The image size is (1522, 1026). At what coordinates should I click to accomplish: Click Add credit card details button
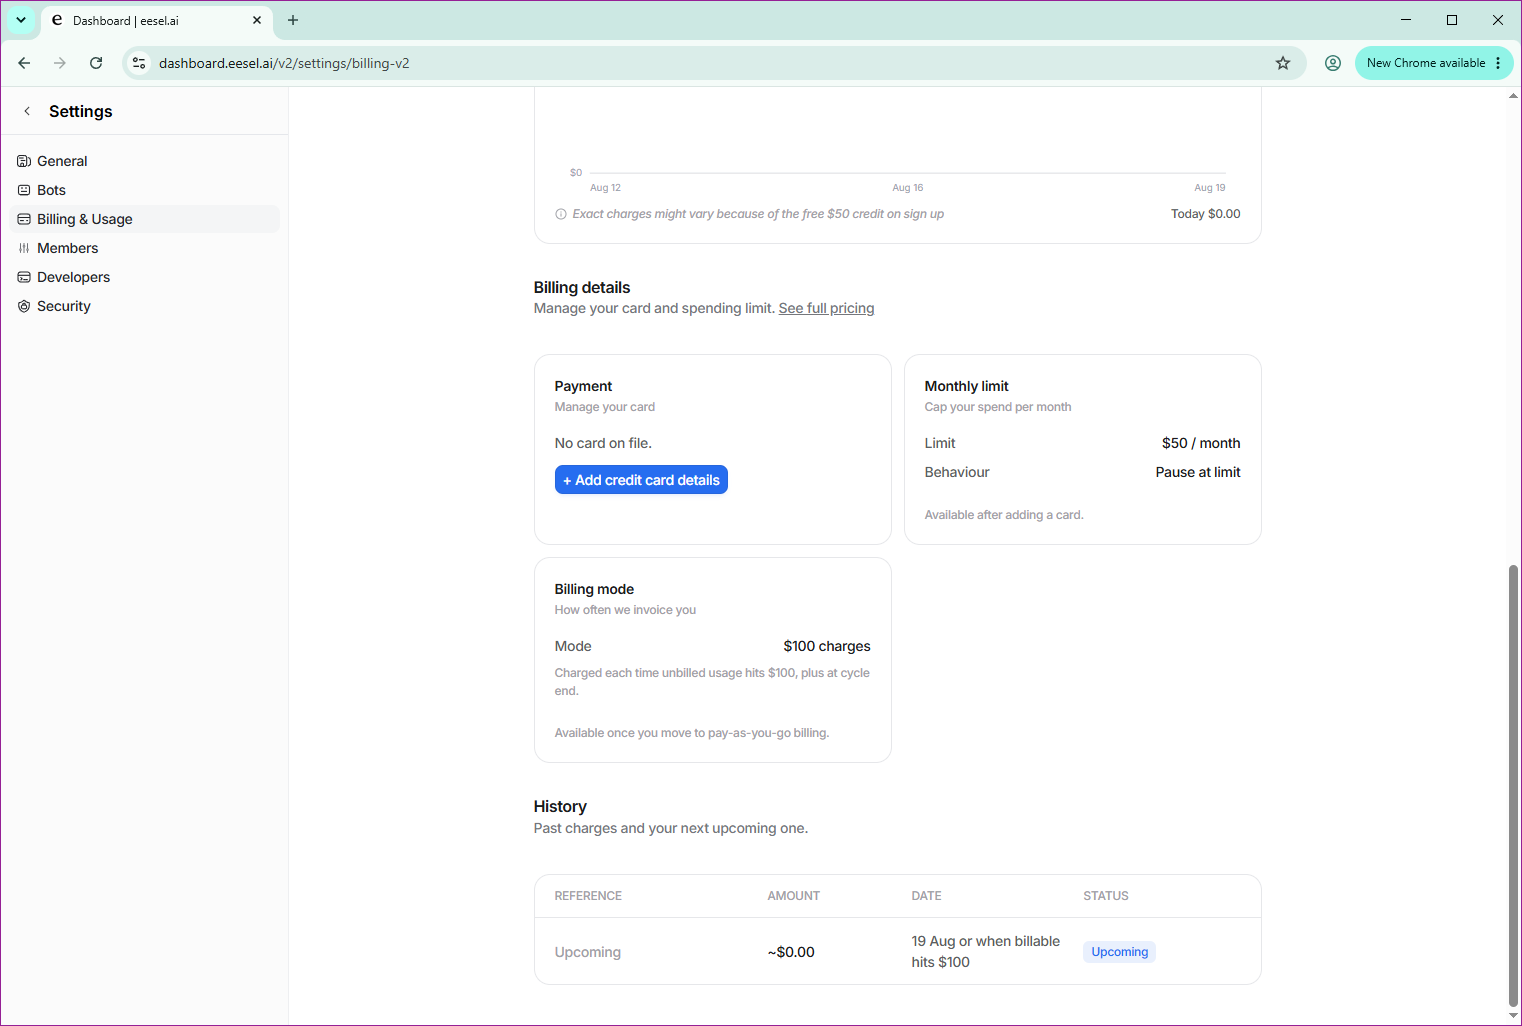[x=641, y=480]
